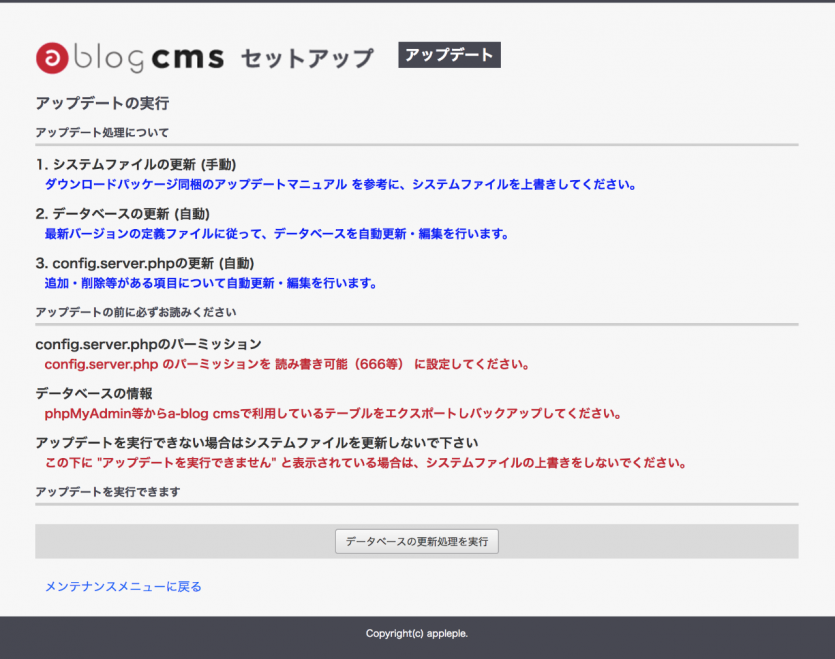Click the red a-blog cms logo icon

pos(52,59)
